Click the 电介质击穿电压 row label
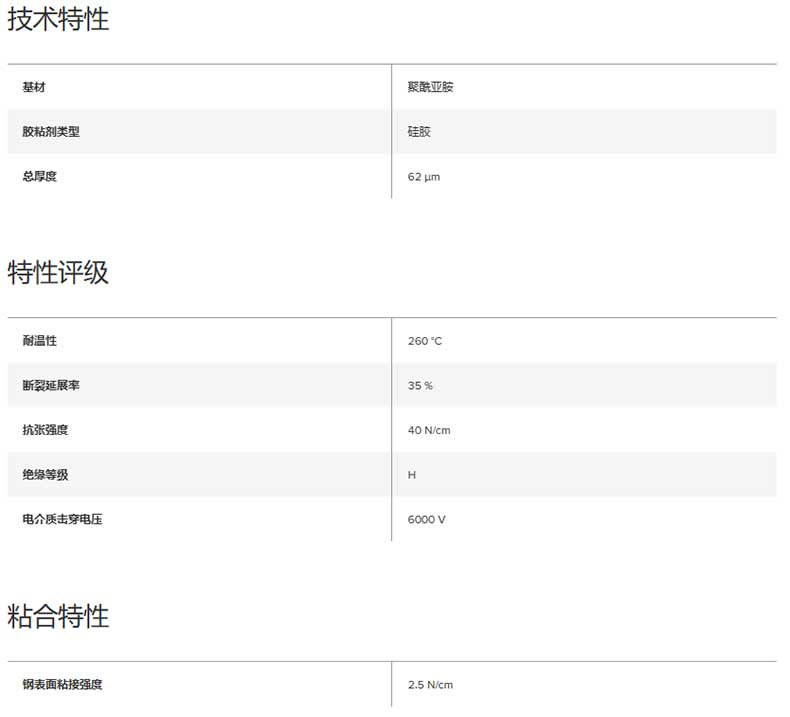This screenshot has height=717, width=790. [62, 520]
